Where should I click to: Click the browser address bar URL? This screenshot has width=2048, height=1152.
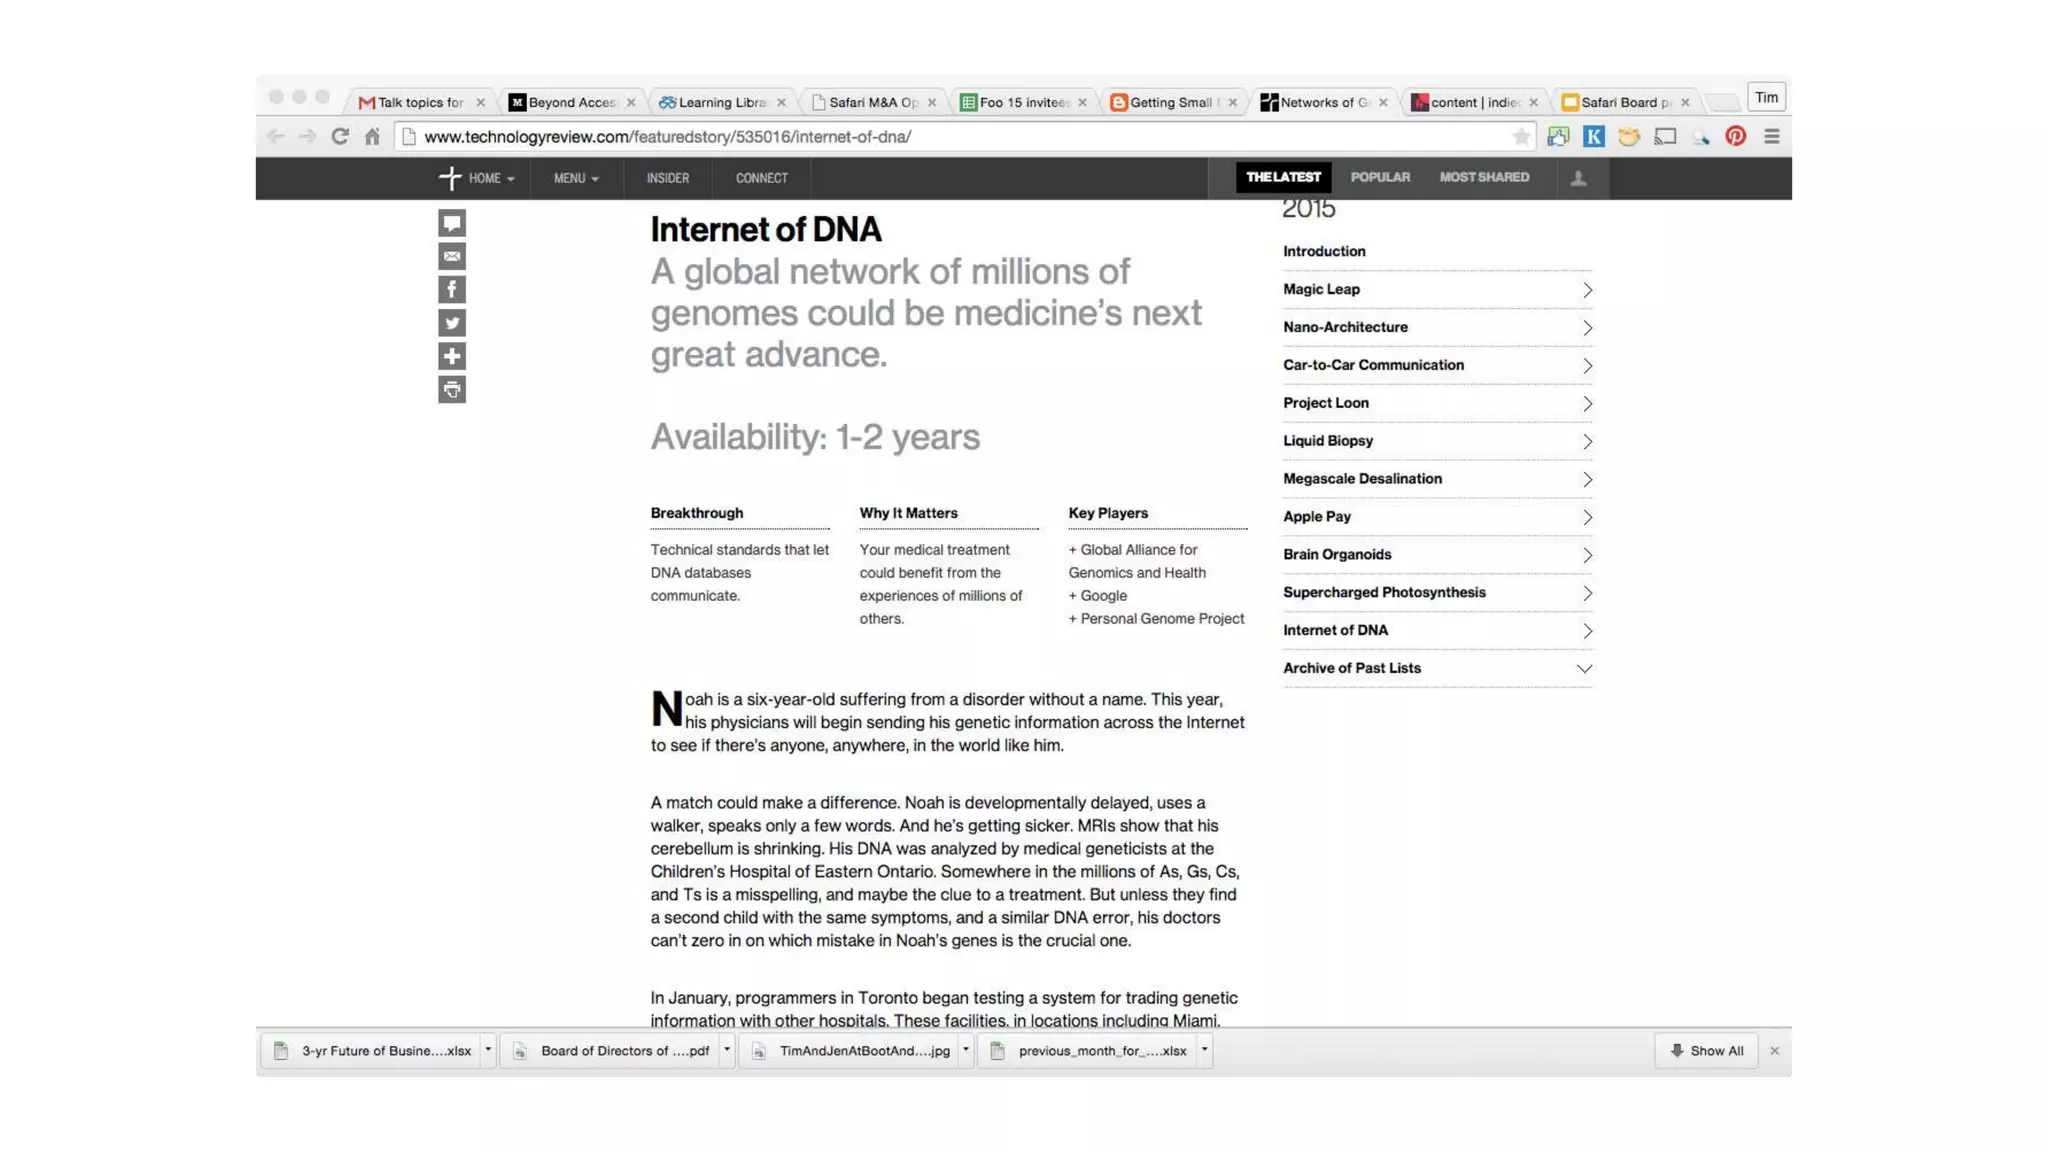coord(667,137)
